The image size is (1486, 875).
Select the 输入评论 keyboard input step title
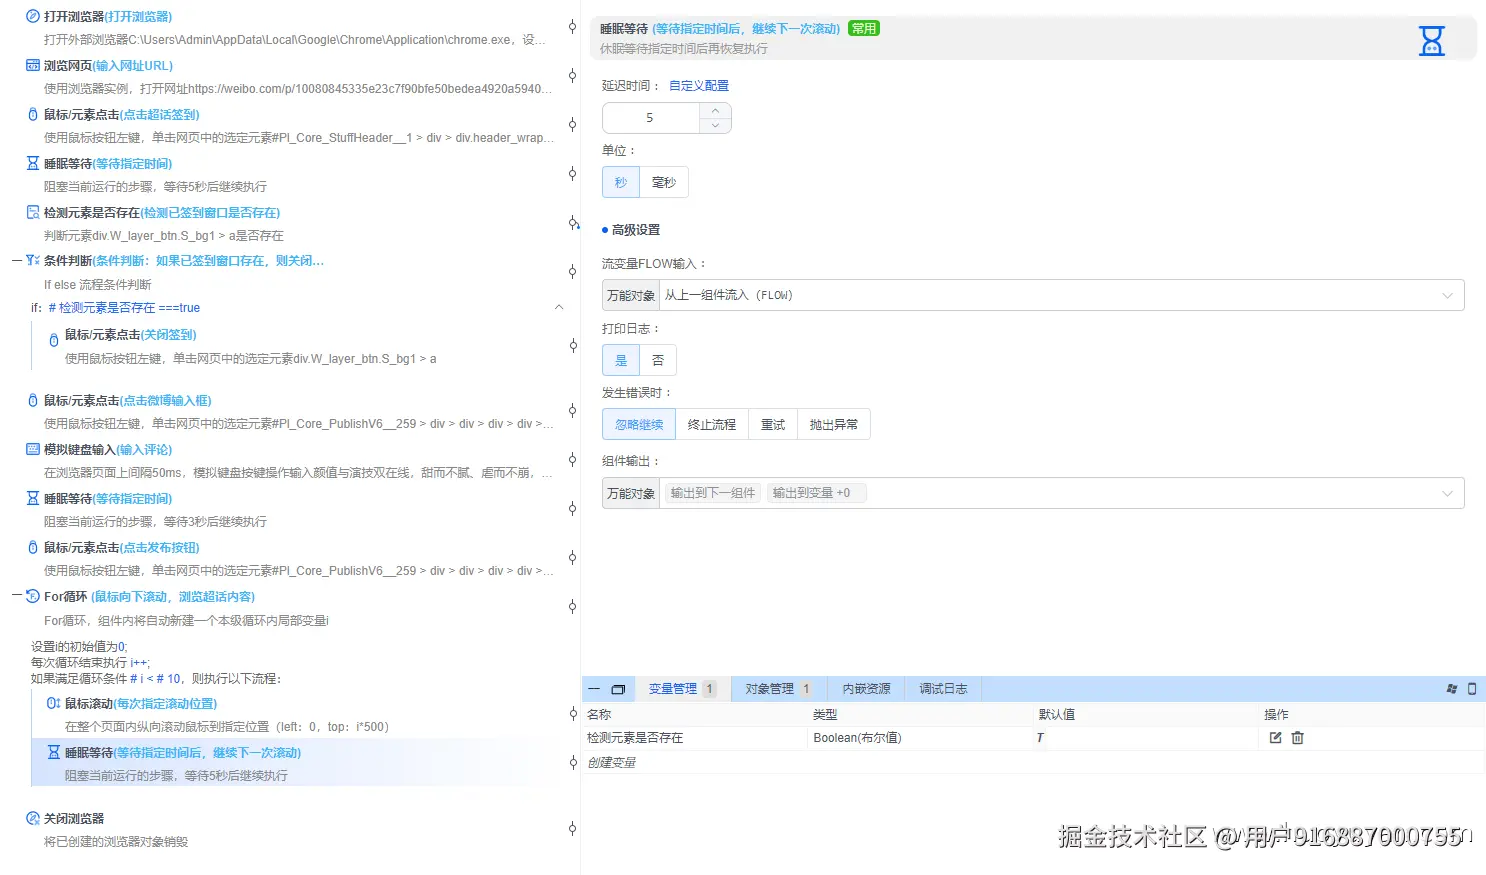(144, 450)
